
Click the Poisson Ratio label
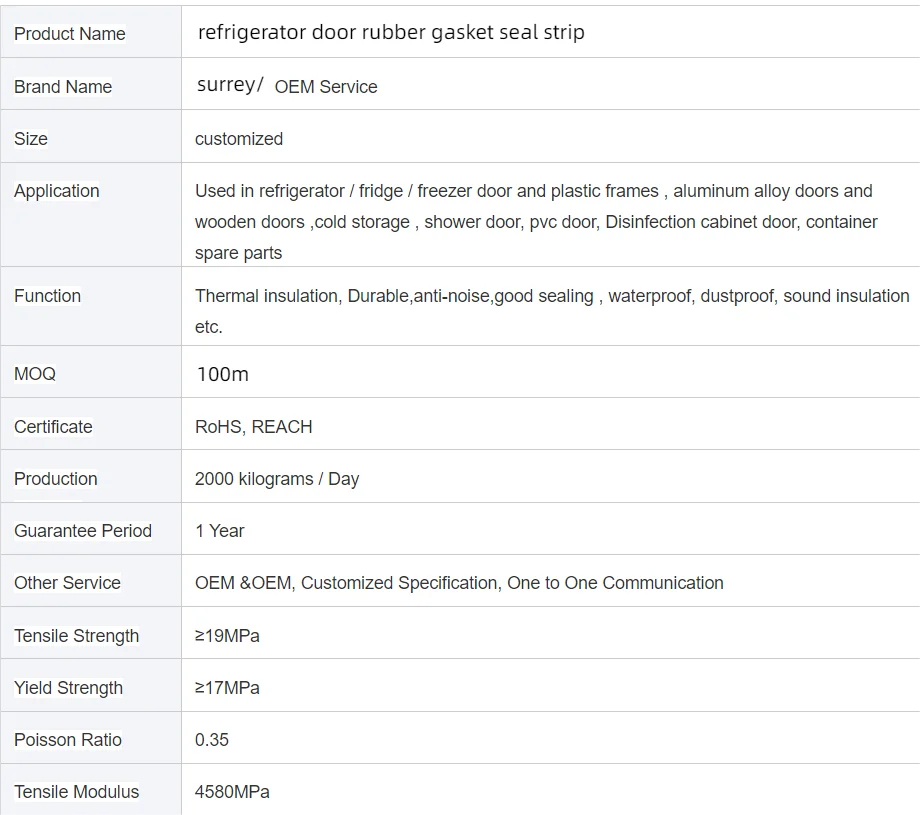pos(68,740)
